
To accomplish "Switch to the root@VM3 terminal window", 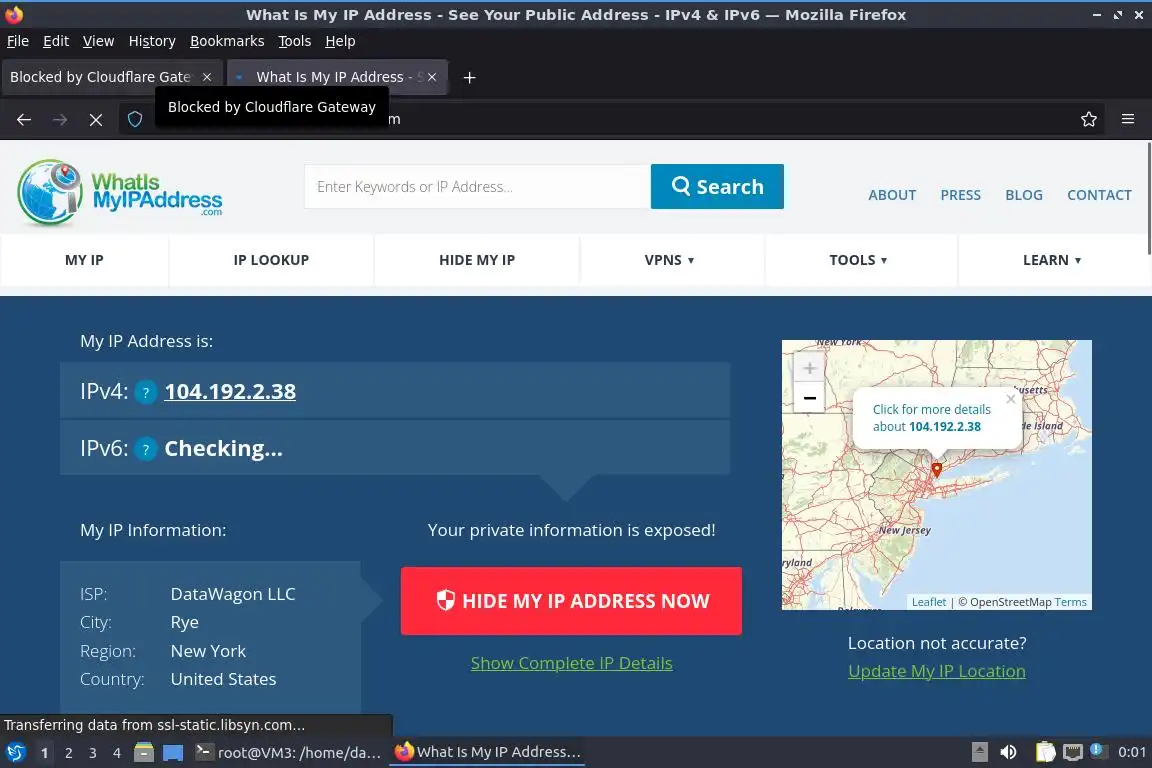I will pos(289,752).
